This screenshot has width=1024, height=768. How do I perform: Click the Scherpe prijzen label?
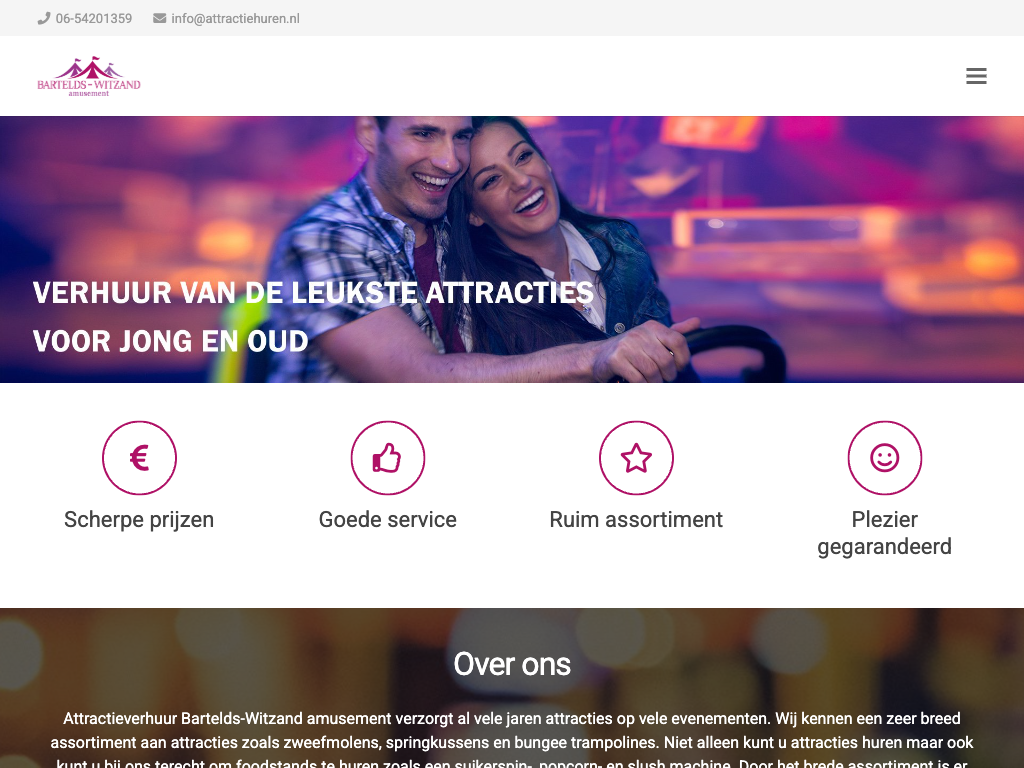point(139,520)
